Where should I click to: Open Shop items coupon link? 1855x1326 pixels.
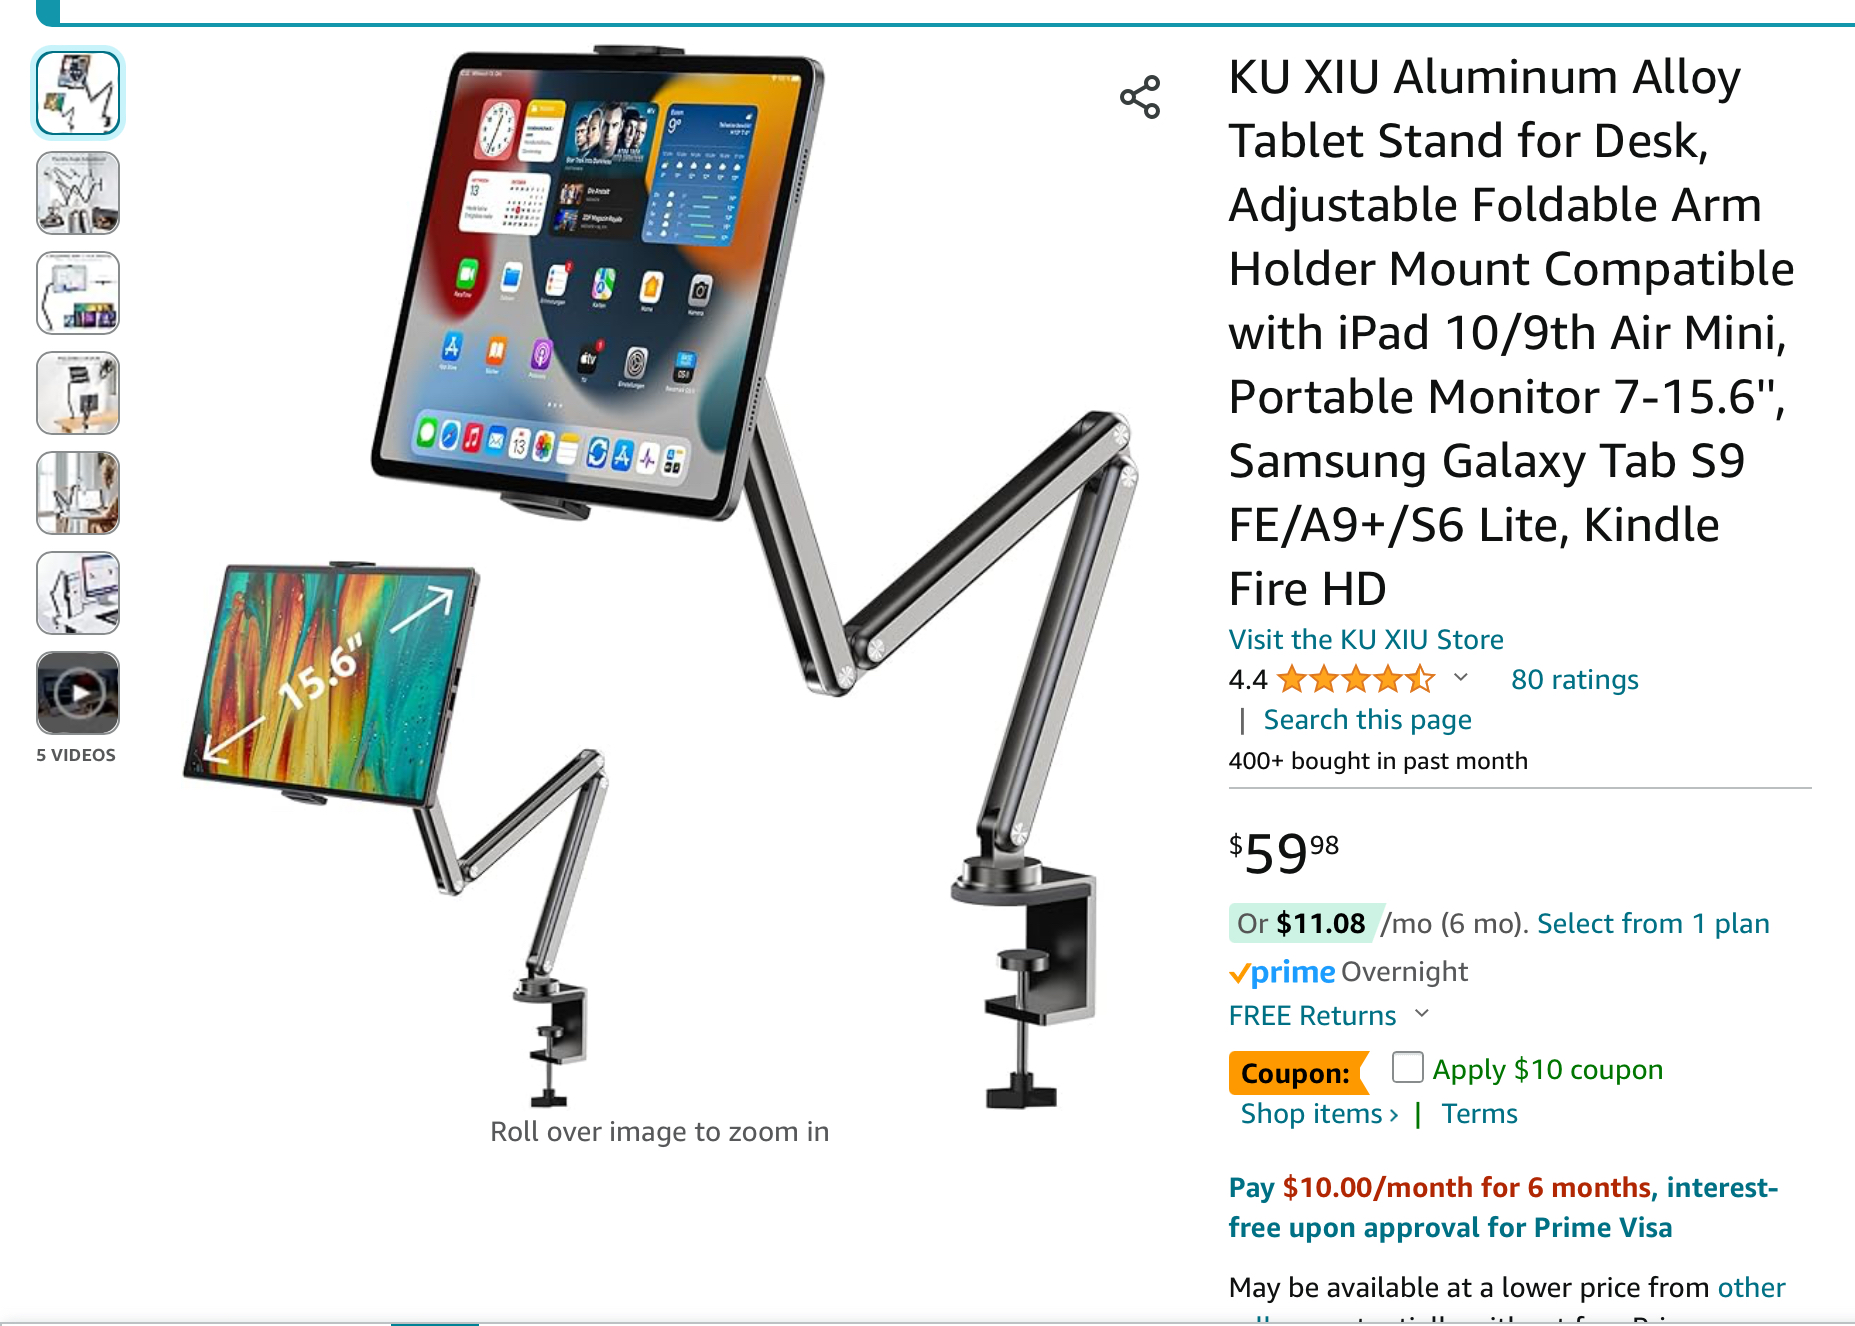[x=1319, y=1114]
